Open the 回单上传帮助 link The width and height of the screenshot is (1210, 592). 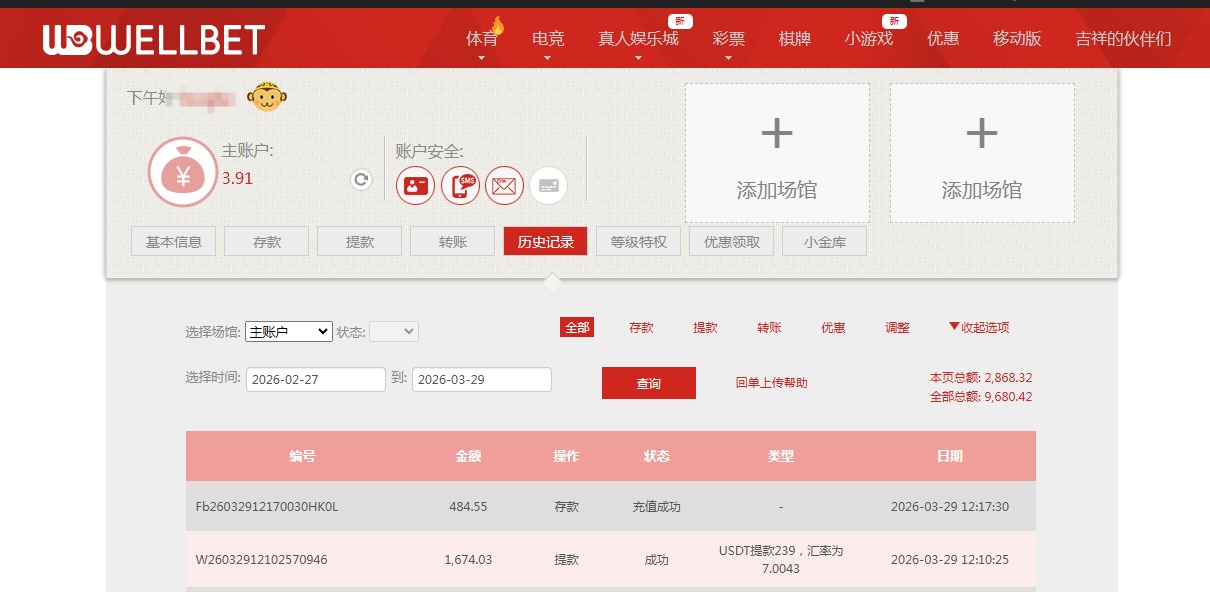pyautogui.click(x=769, y=383)
